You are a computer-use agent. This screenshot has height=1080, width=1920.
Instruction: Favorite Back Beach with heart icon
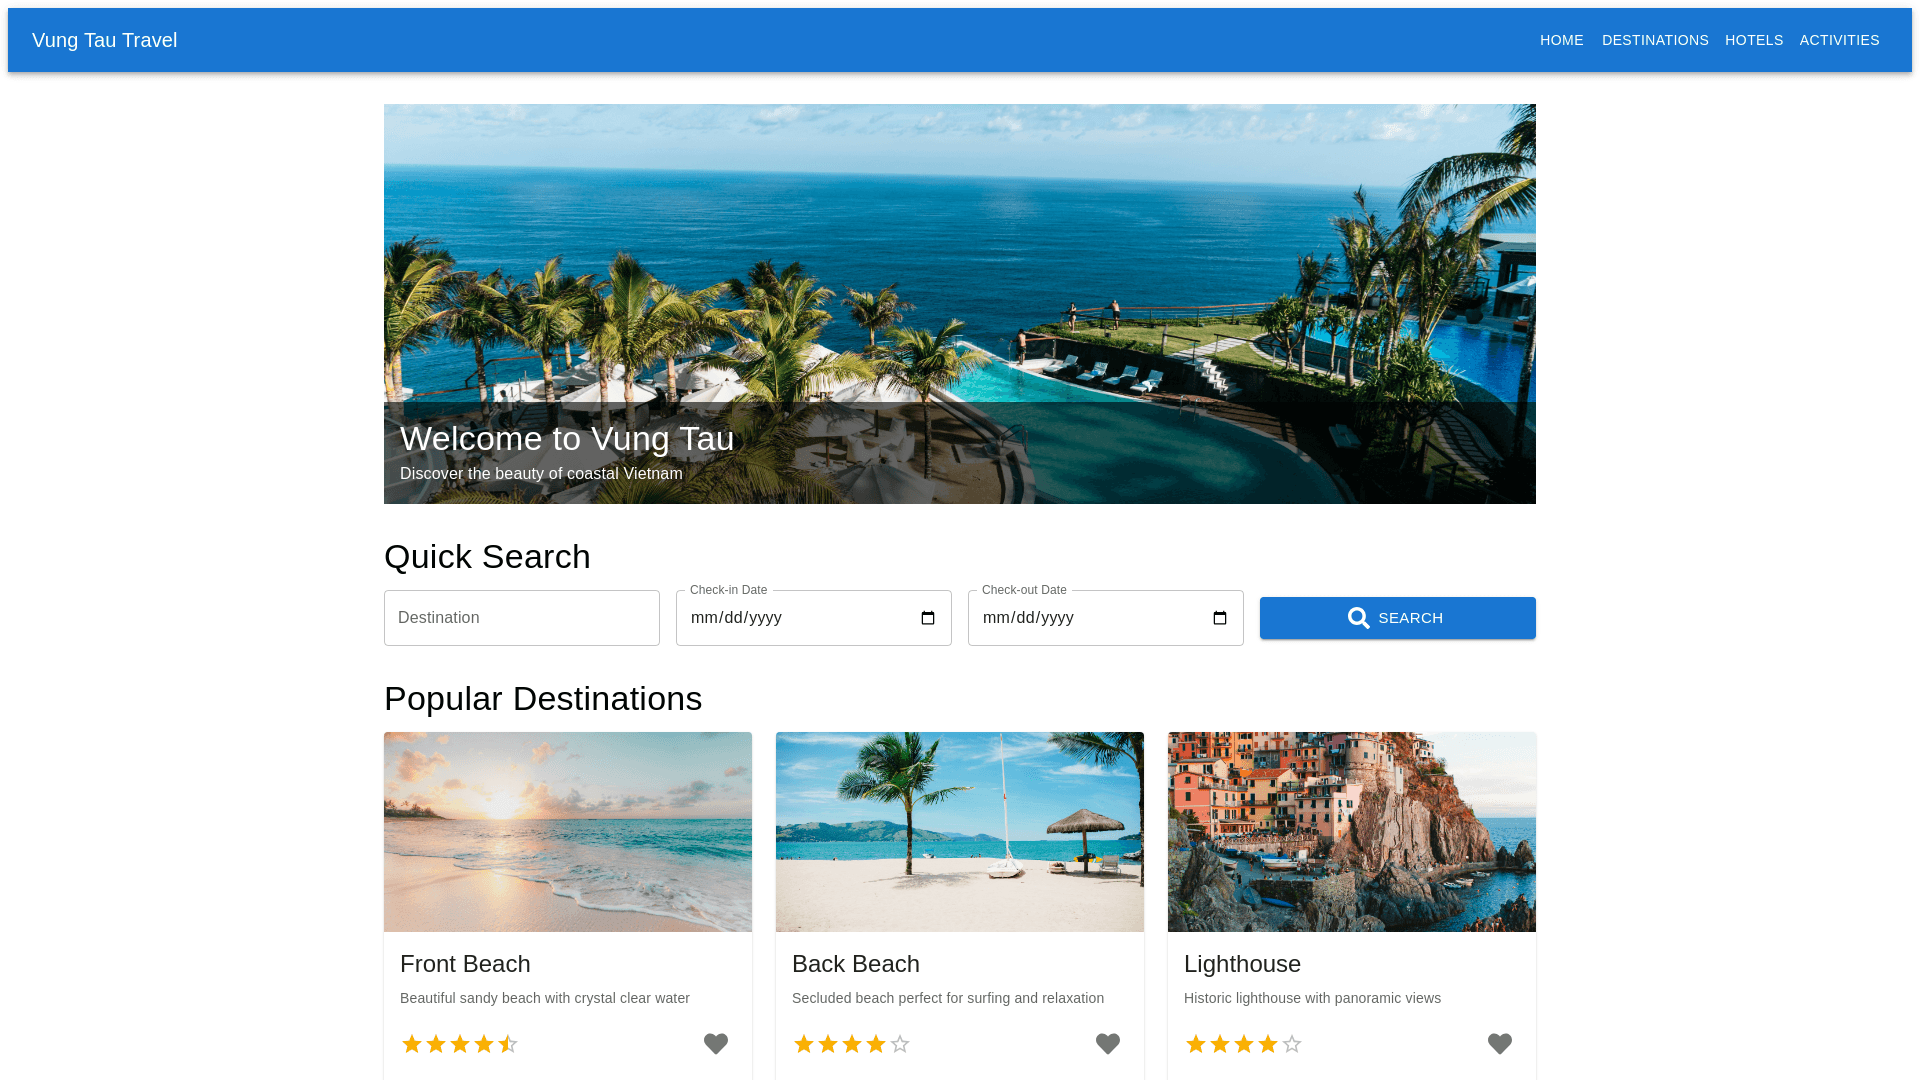click(x=1108, y=1044)
